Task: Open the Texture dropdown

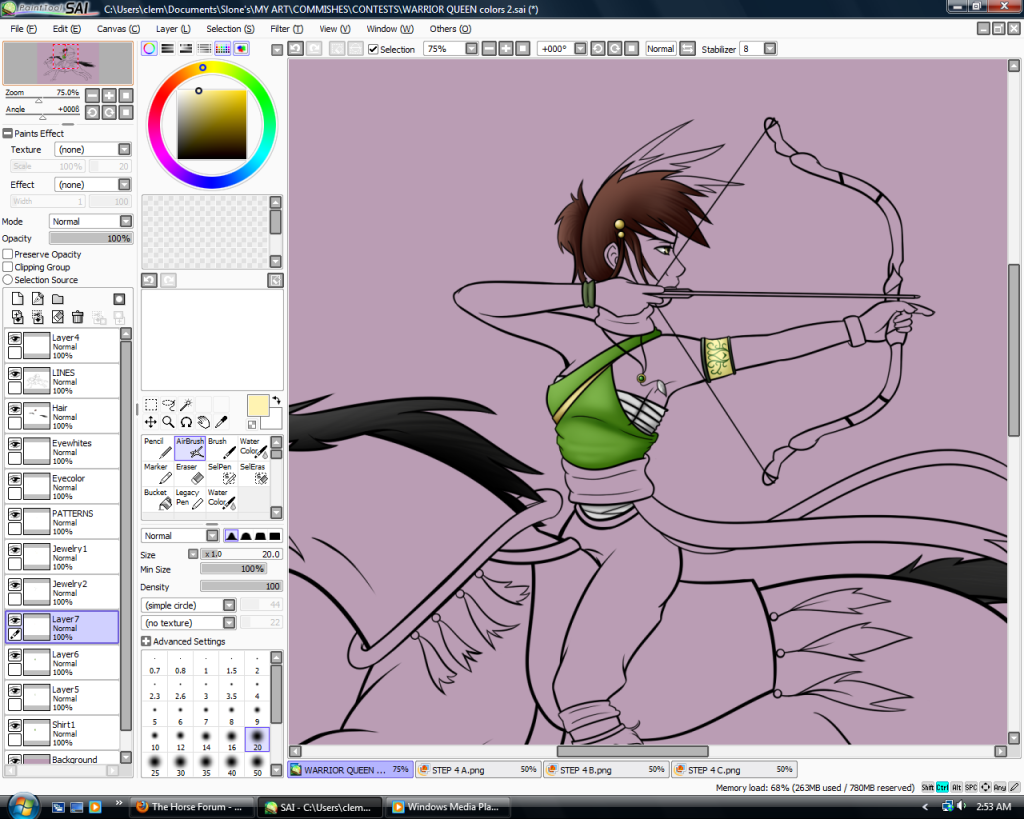Action: [x=93, y=150]
